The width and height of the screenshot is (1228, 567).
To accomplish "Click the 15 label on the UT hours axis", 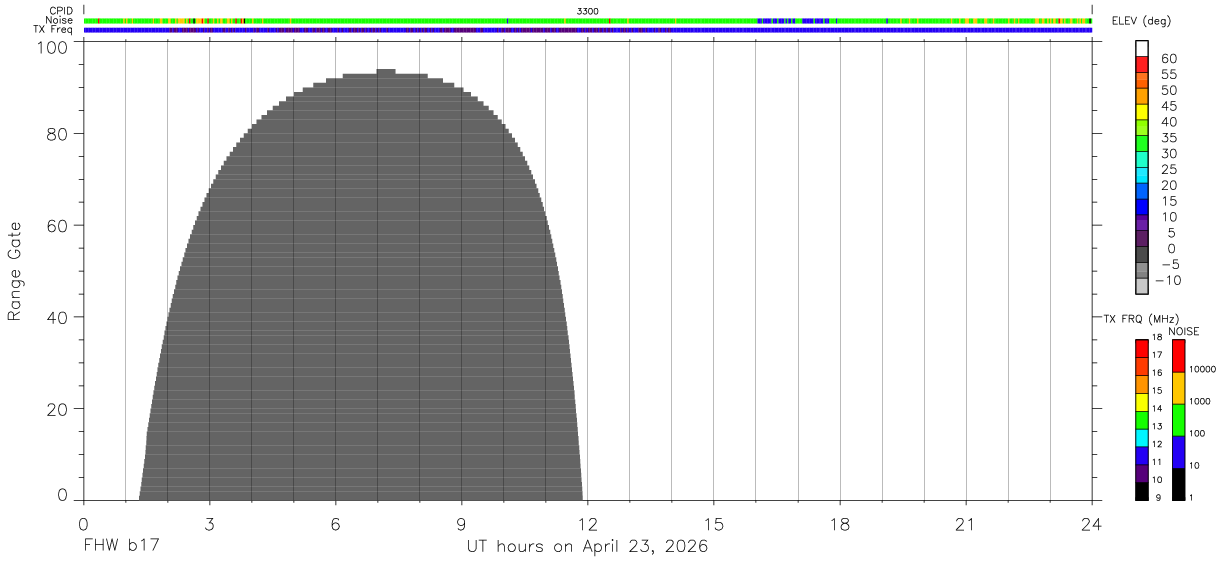I will click(x=713, y=524).
